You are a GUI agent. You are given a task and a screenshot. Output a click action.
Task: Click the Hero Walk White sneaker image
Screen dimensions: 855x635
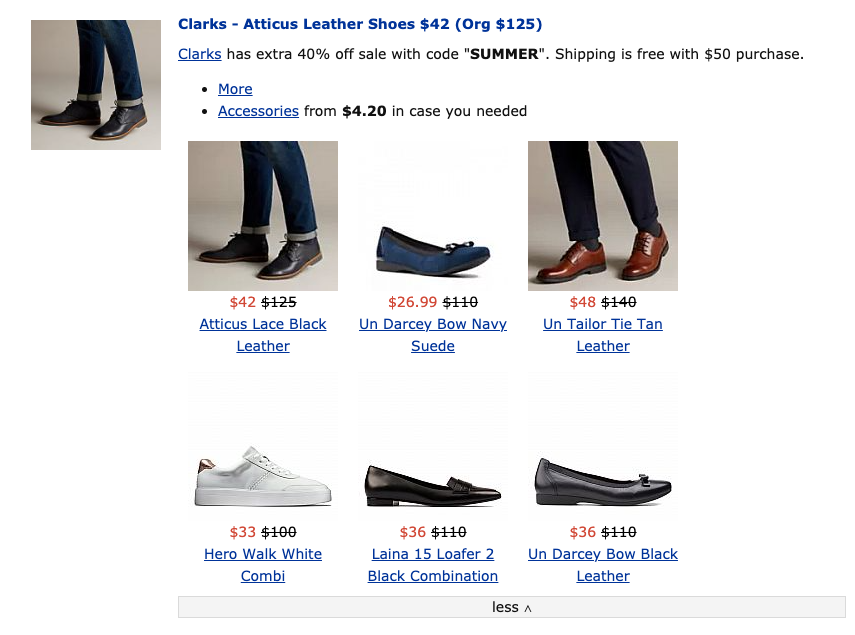(x=263, y=447)
